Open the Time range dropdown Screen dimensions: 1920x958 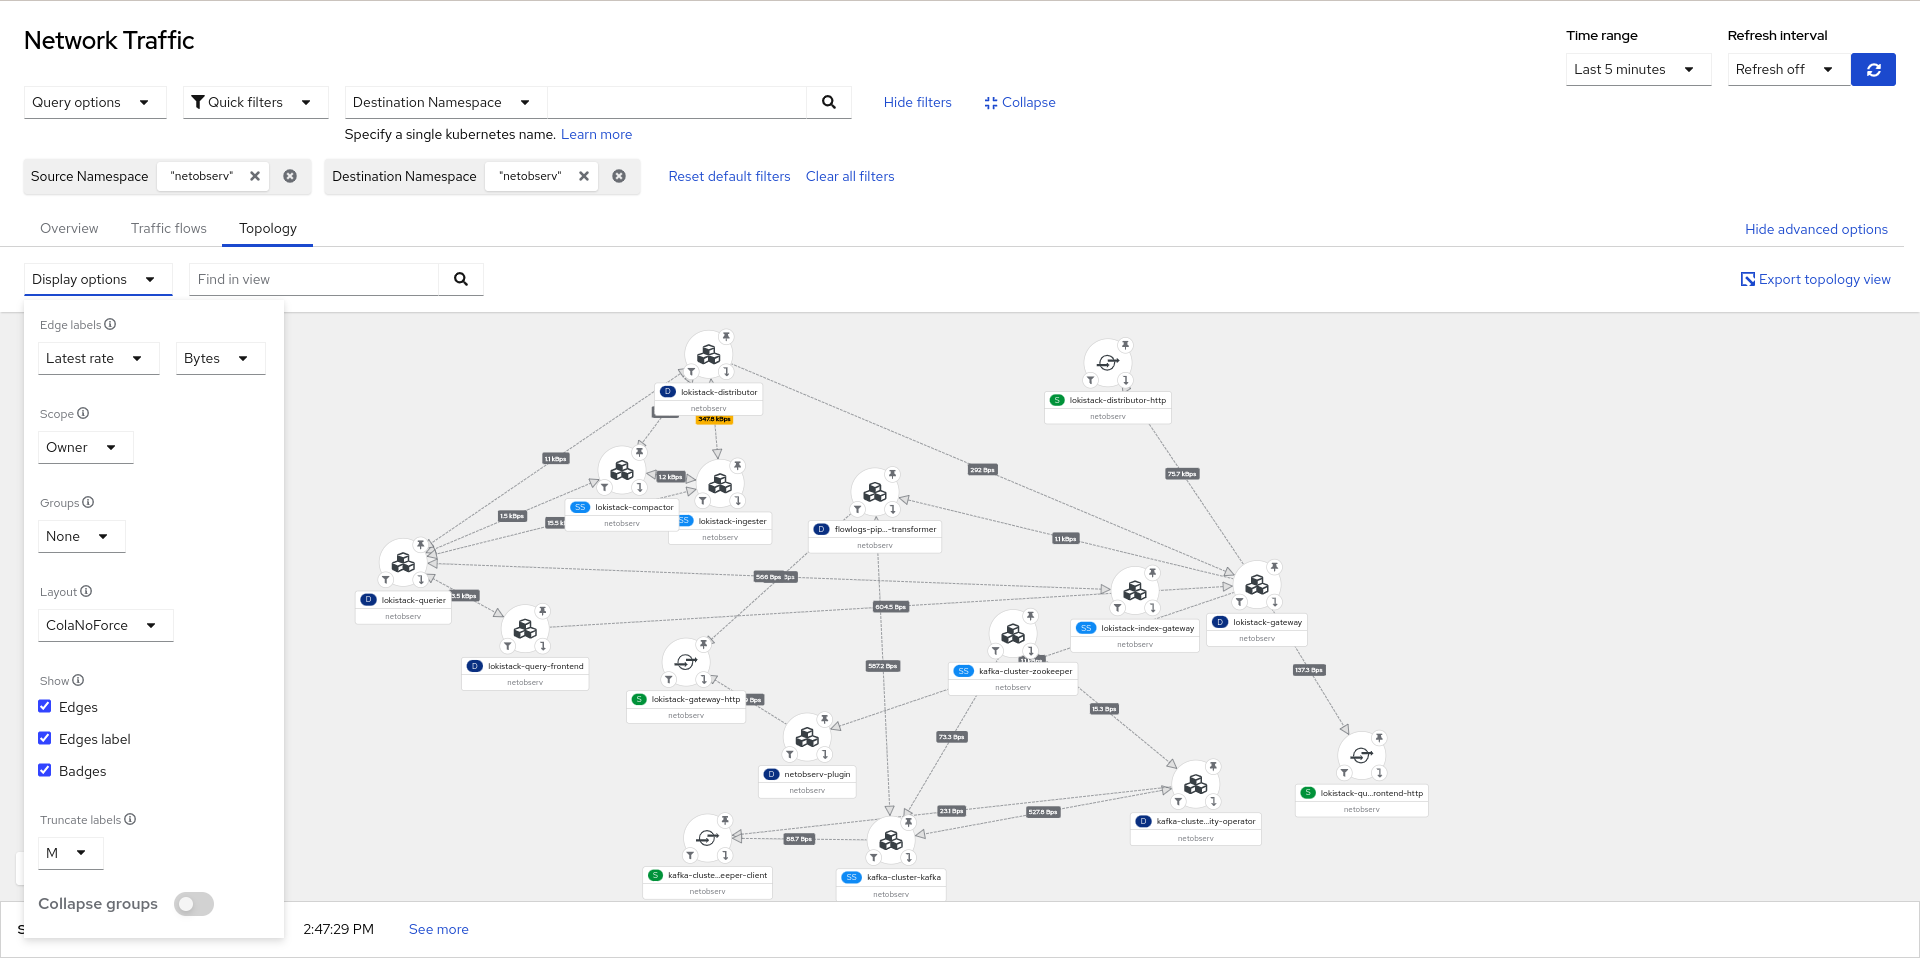1637,70
